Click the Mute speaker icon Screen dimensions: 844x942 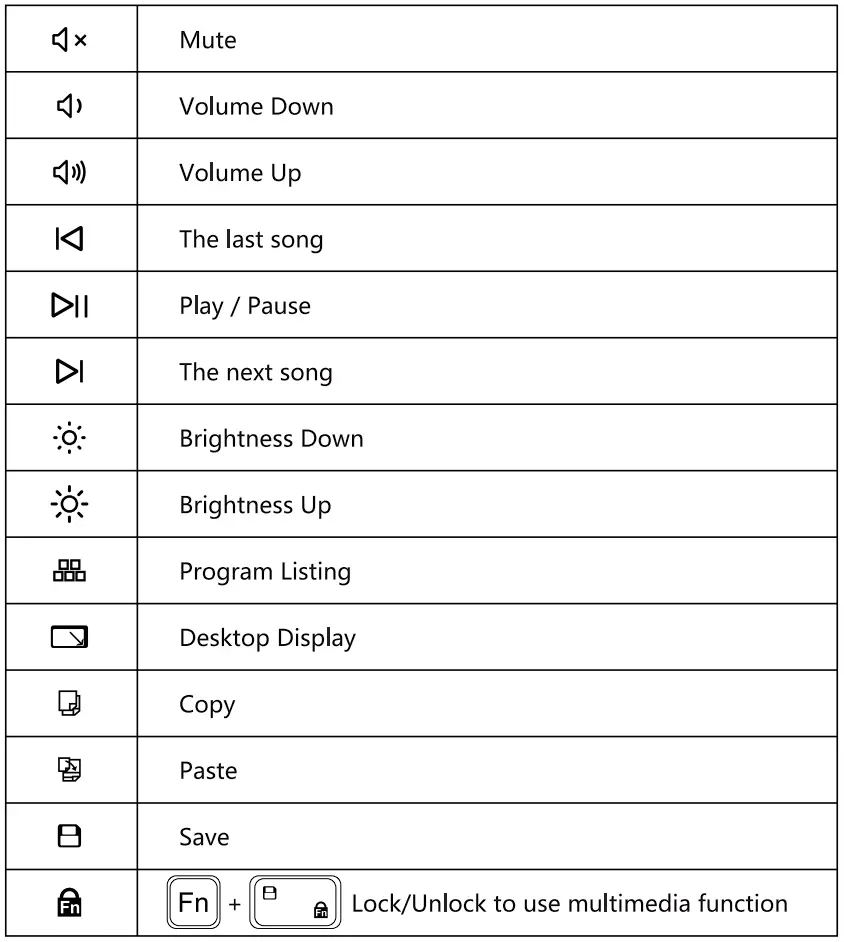[69, 40]
